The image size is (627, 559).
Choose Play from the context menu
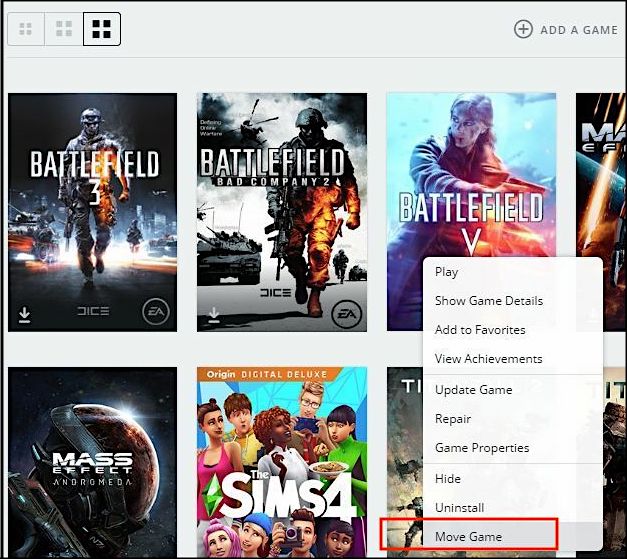pyautogui.click(x=447, y=272)
